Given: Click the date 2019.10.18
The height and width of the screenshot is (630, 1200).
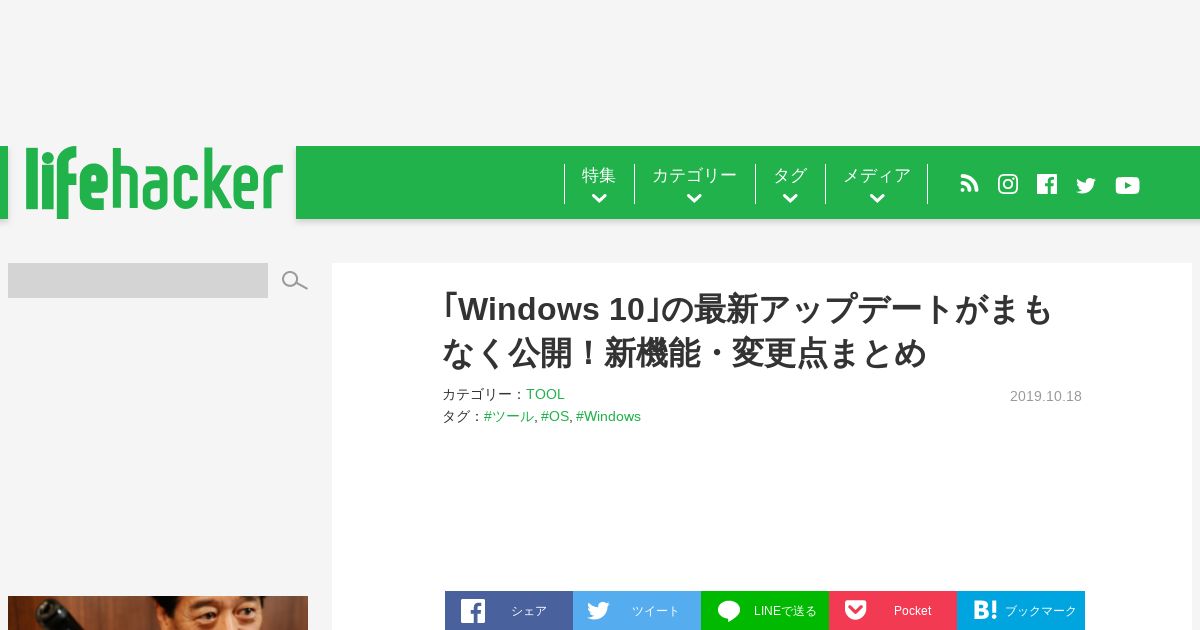Looking at the screenshot, I should (x=1046, y=396).
